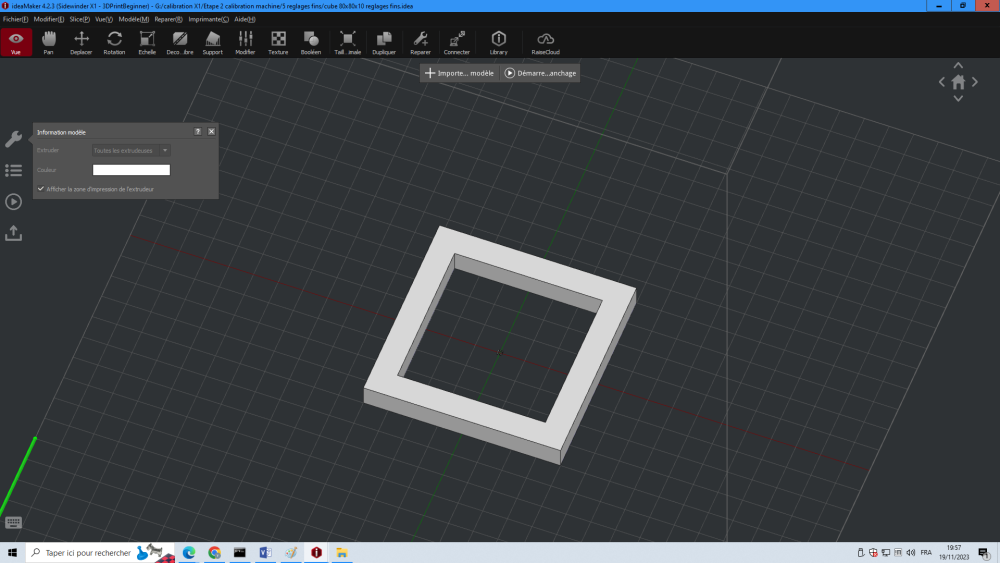Rotate view right with right arrow
This screenshot has width=1000, height=563.
point(974,82)
